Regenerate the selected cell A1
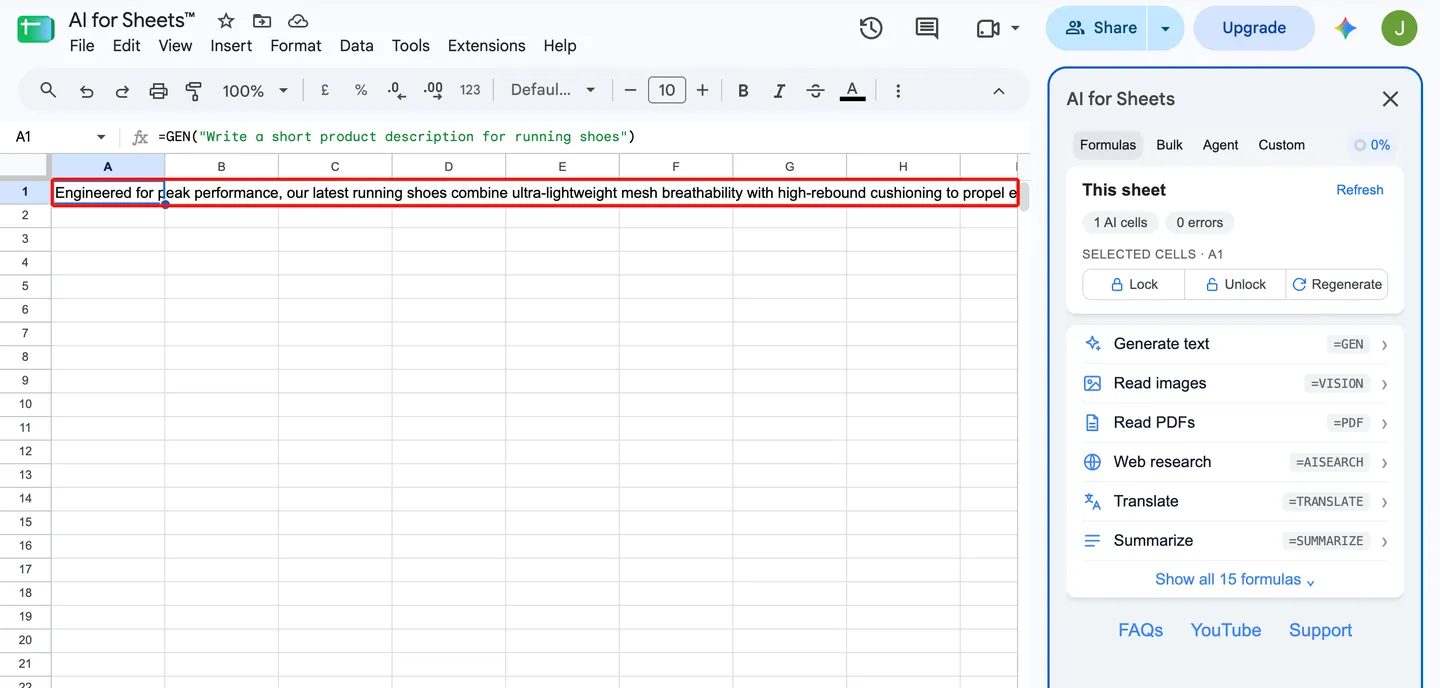This screenshot has height=688, width=1440. 1337,284
